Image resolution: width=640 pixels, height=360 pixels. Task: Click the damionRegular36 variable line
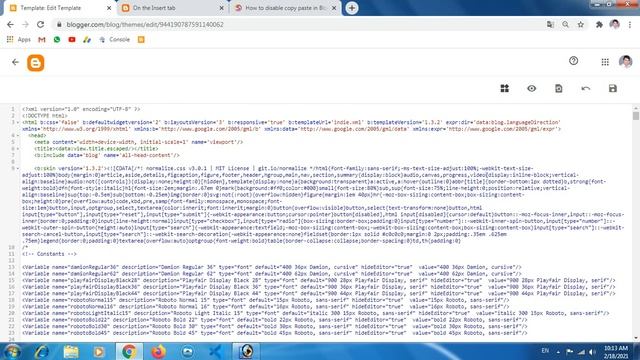point(272,267)
